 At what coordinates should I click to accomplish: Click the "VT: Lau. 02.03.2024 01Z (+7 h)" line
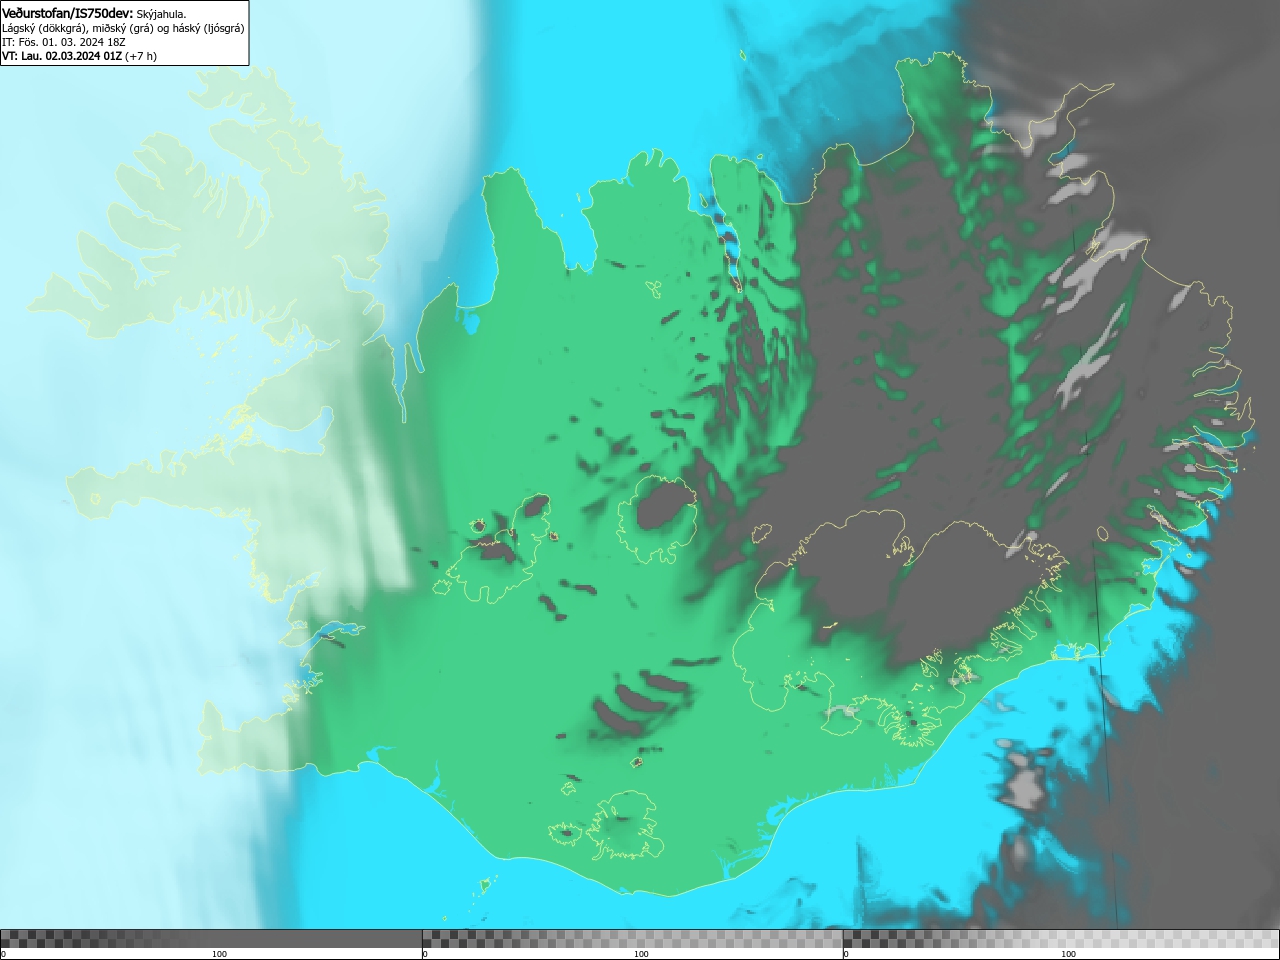80,56
